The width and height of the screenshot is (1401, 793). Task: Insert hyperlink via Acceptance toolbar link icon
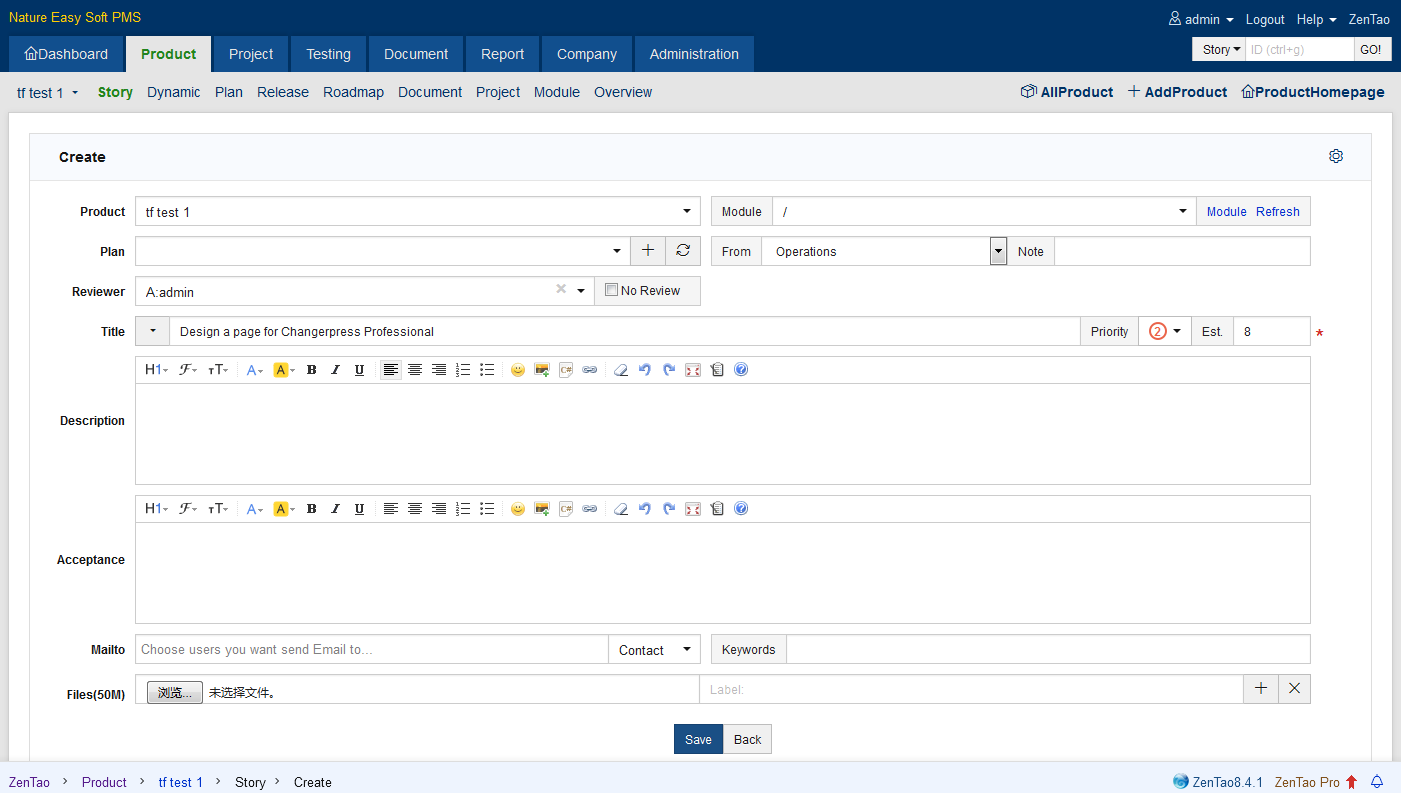(x=590, y=509)
